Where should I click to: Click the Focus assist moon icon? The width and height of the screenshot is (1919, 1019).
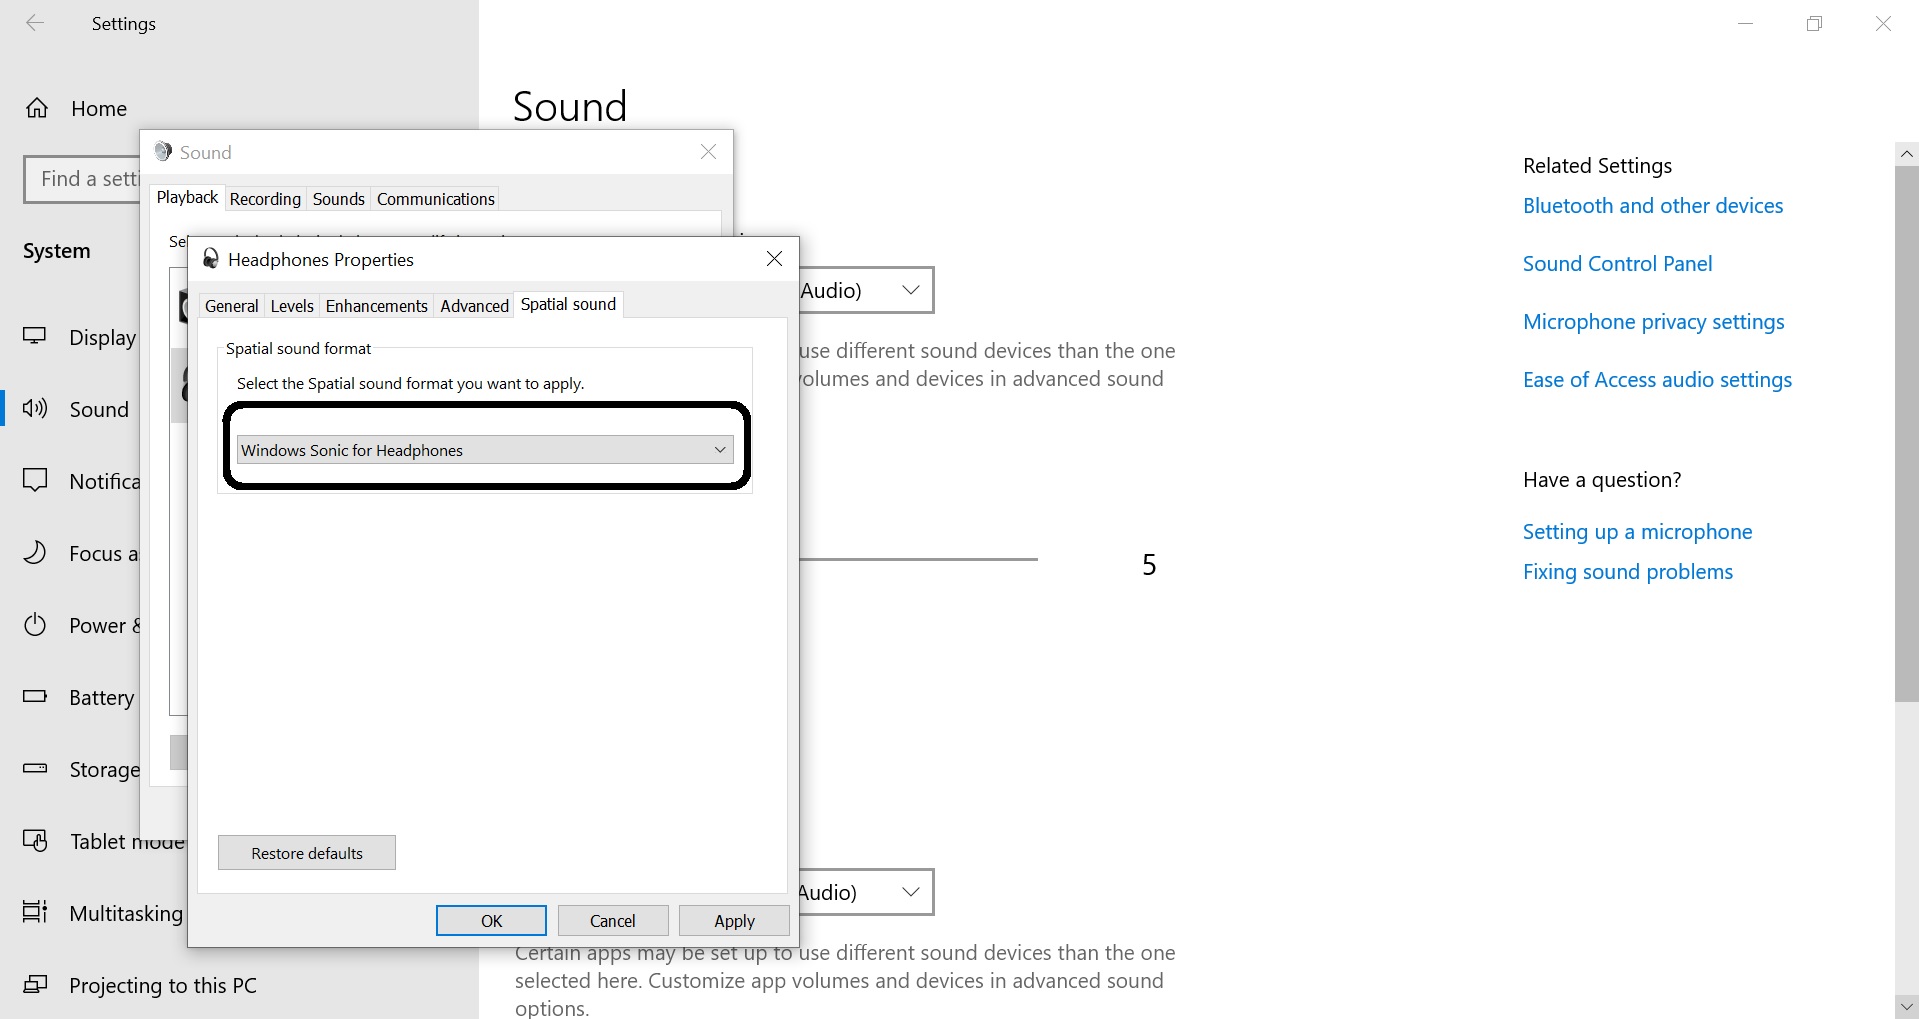pyautogui.click(x=35, y=552)
